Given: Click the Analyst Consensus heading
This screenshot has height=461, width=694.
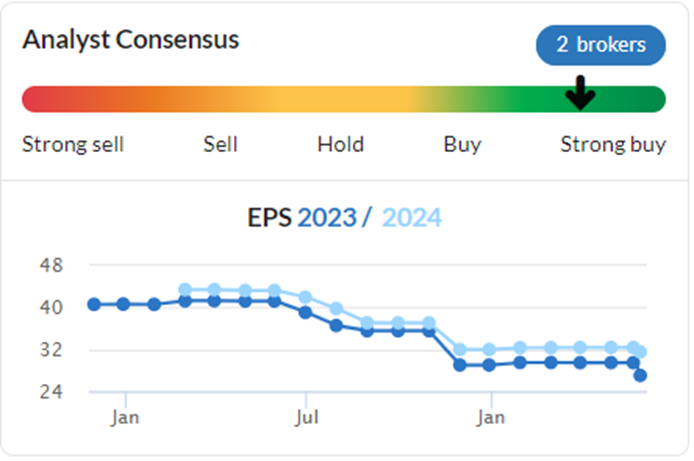Looking at the screenshot, I should [x=131, y=40].
